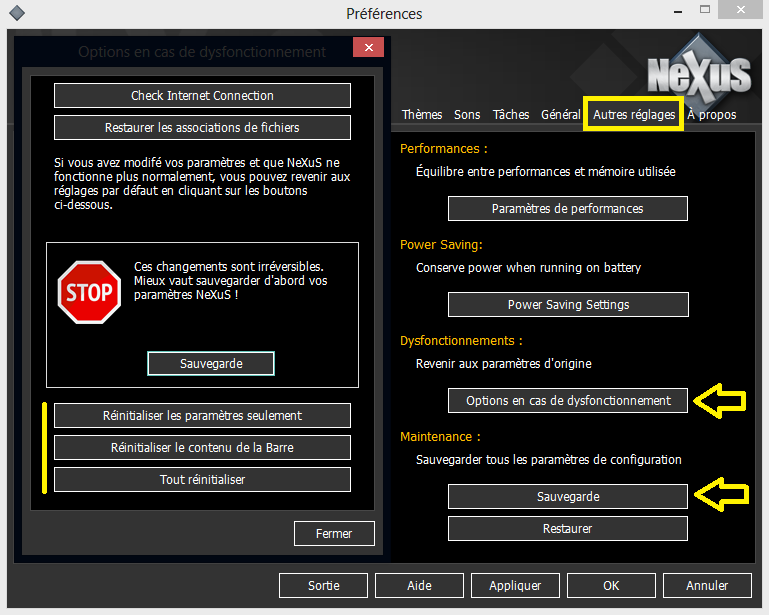Click the 'Power Saving:' heading
Screen dimensions: 769x615
(x=441, y=245)
